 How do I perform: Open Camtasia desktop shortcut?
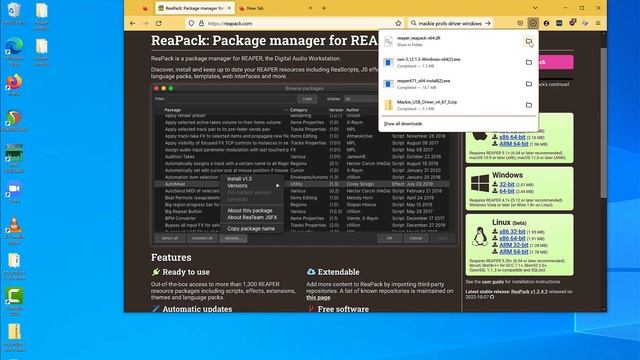coord(14,302)
